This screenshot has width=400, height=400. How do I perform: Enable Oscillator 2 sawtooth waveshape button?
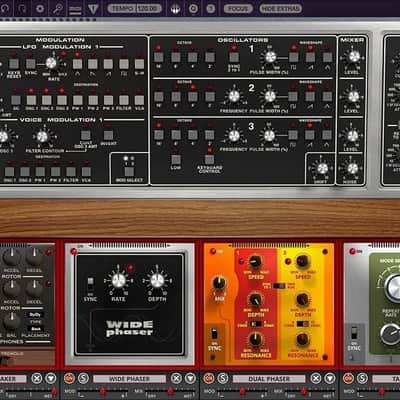[310, 96]
